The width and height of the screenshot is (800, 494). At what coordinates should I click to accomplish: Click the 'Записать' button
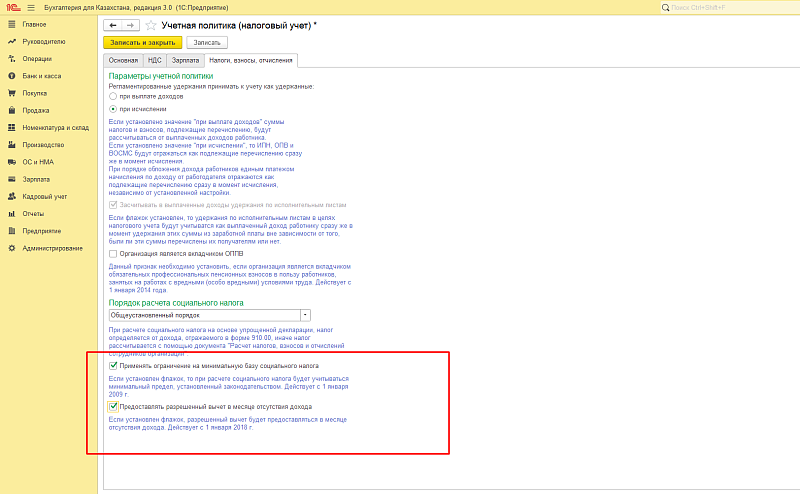tap(207, 43)
